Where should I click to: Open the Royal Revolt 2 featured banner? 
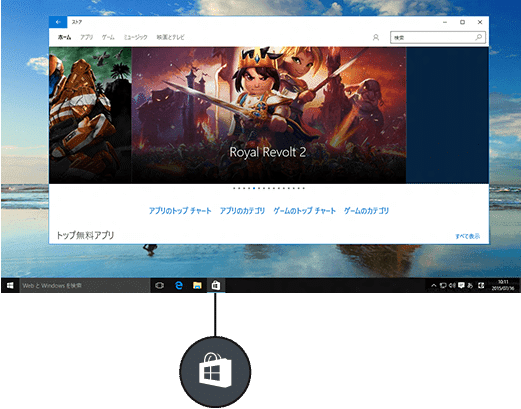(x=269, y=115)
